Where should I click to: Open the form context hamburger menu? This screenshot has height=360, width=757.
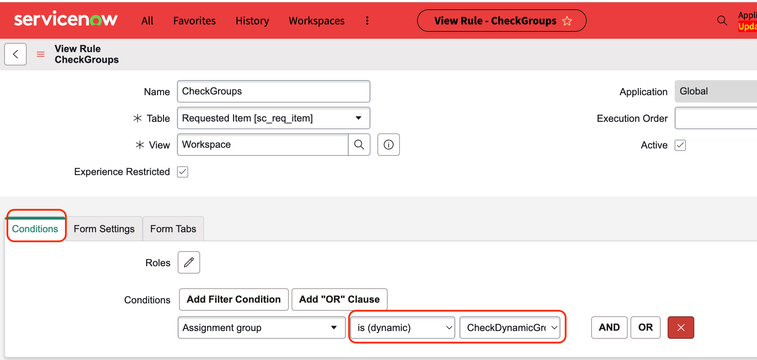(x=41, y=54)
